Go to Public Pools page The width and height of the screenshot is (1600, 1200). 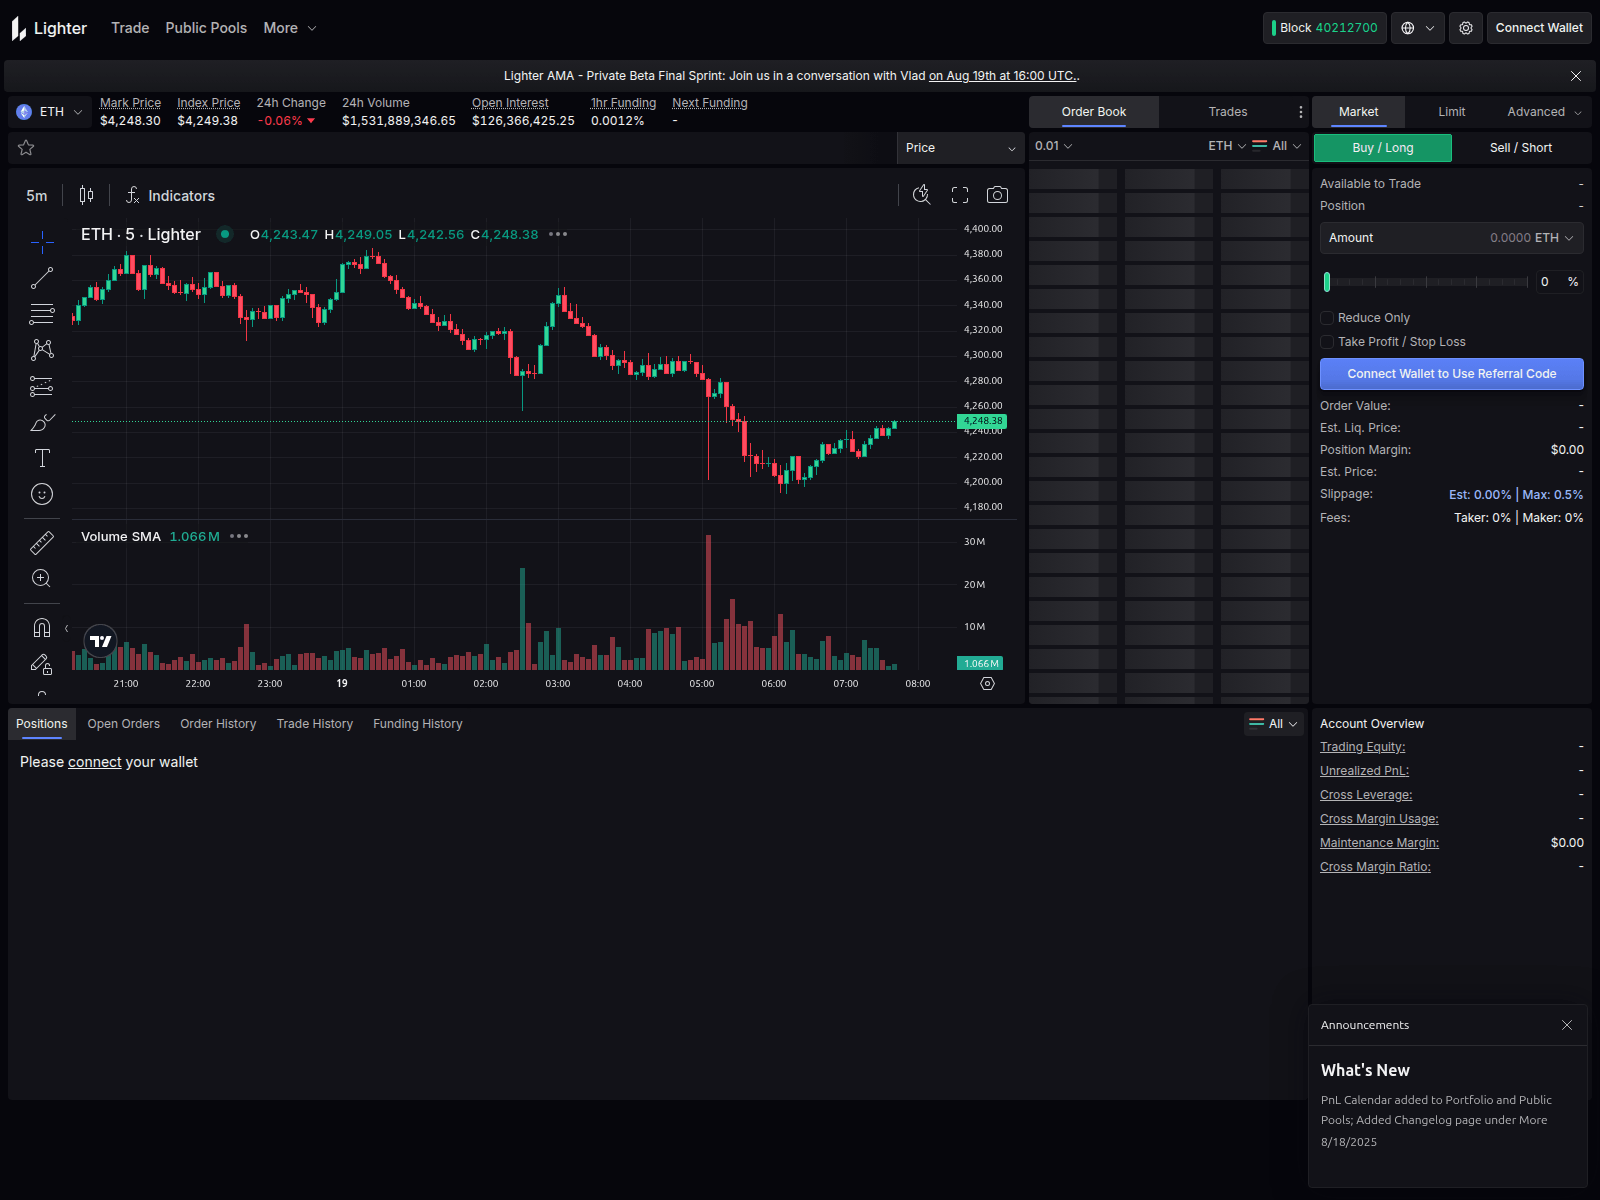[x=206, y=28]
